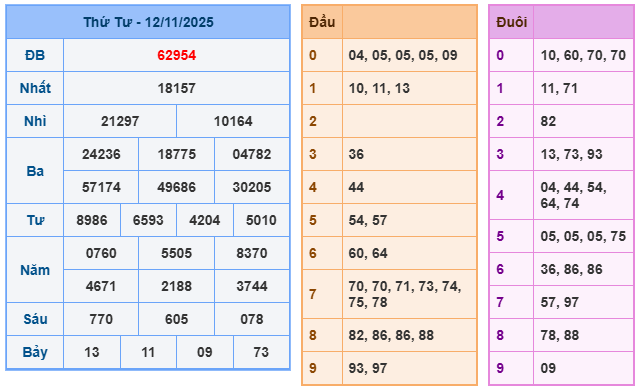641x391 pixels.
Task: Select the Năm prize number 2188
Action: click(x=177, y=286)
